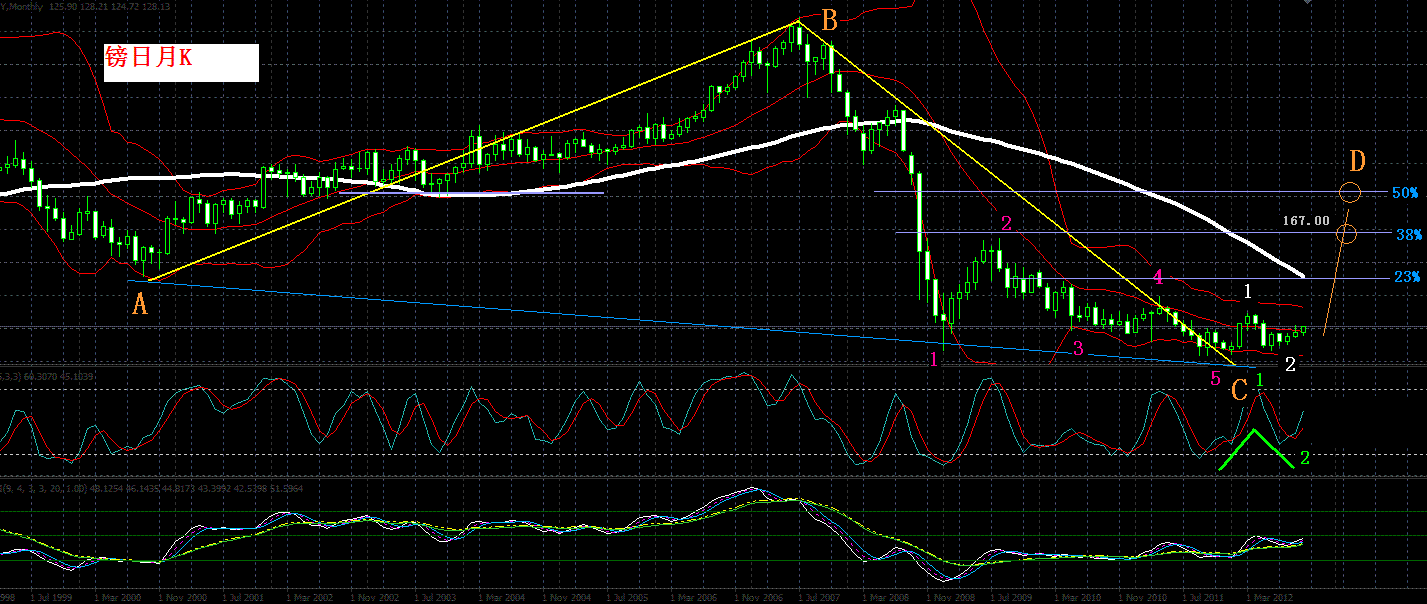Click the 1 Nov 2002 date label
Viewport: 1427px width, 604px height.
(x=374, y=597)
